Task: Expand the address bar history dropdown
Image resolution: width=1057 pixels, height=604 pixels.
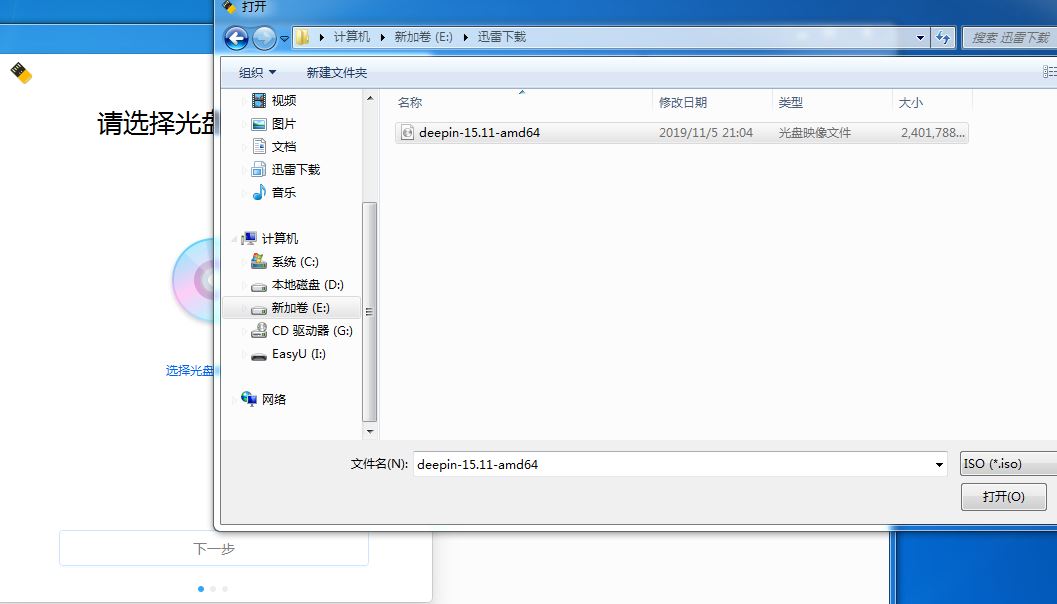Action: coord(920,38)
